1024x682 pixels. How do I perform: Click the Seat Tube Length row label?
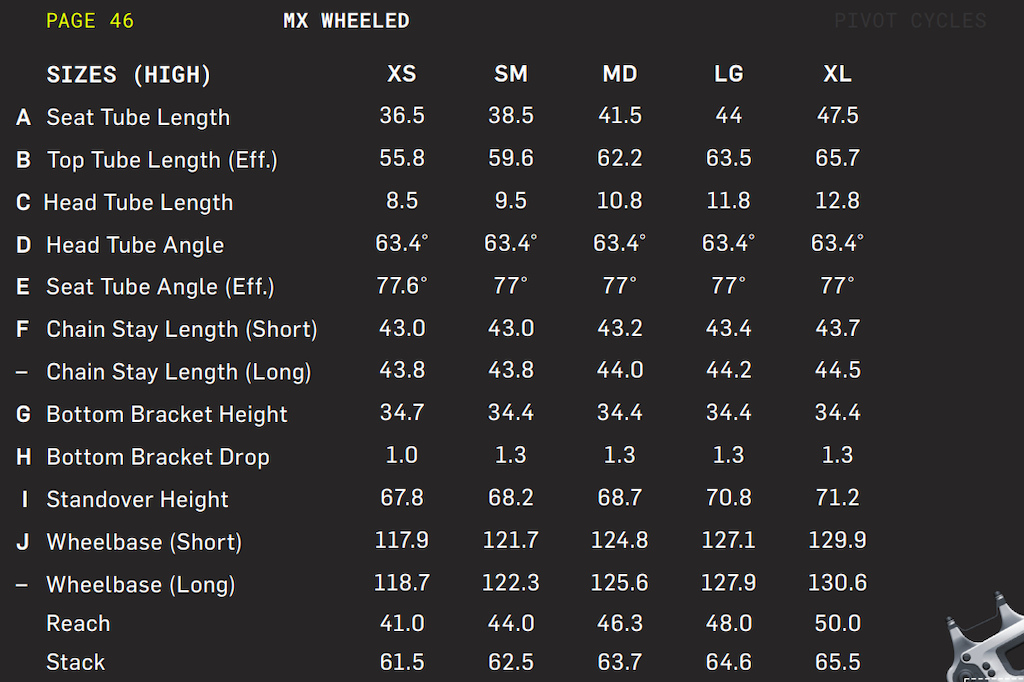(138, 118)
